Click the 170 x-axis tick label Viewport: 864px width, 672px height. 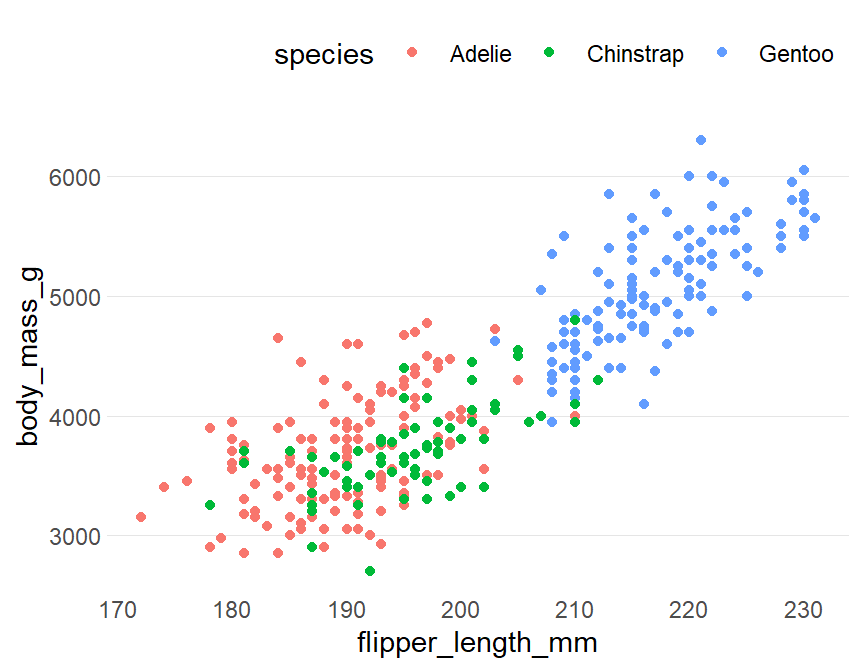pyautogui.click(x=118, y=608)
